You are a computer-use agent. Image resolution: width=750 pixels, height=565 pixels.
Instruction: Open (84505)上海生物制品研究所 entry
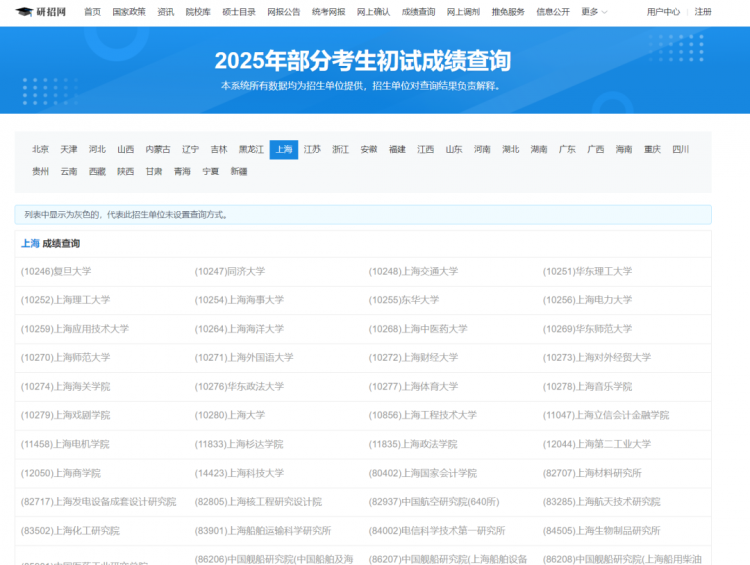(601, 531)
